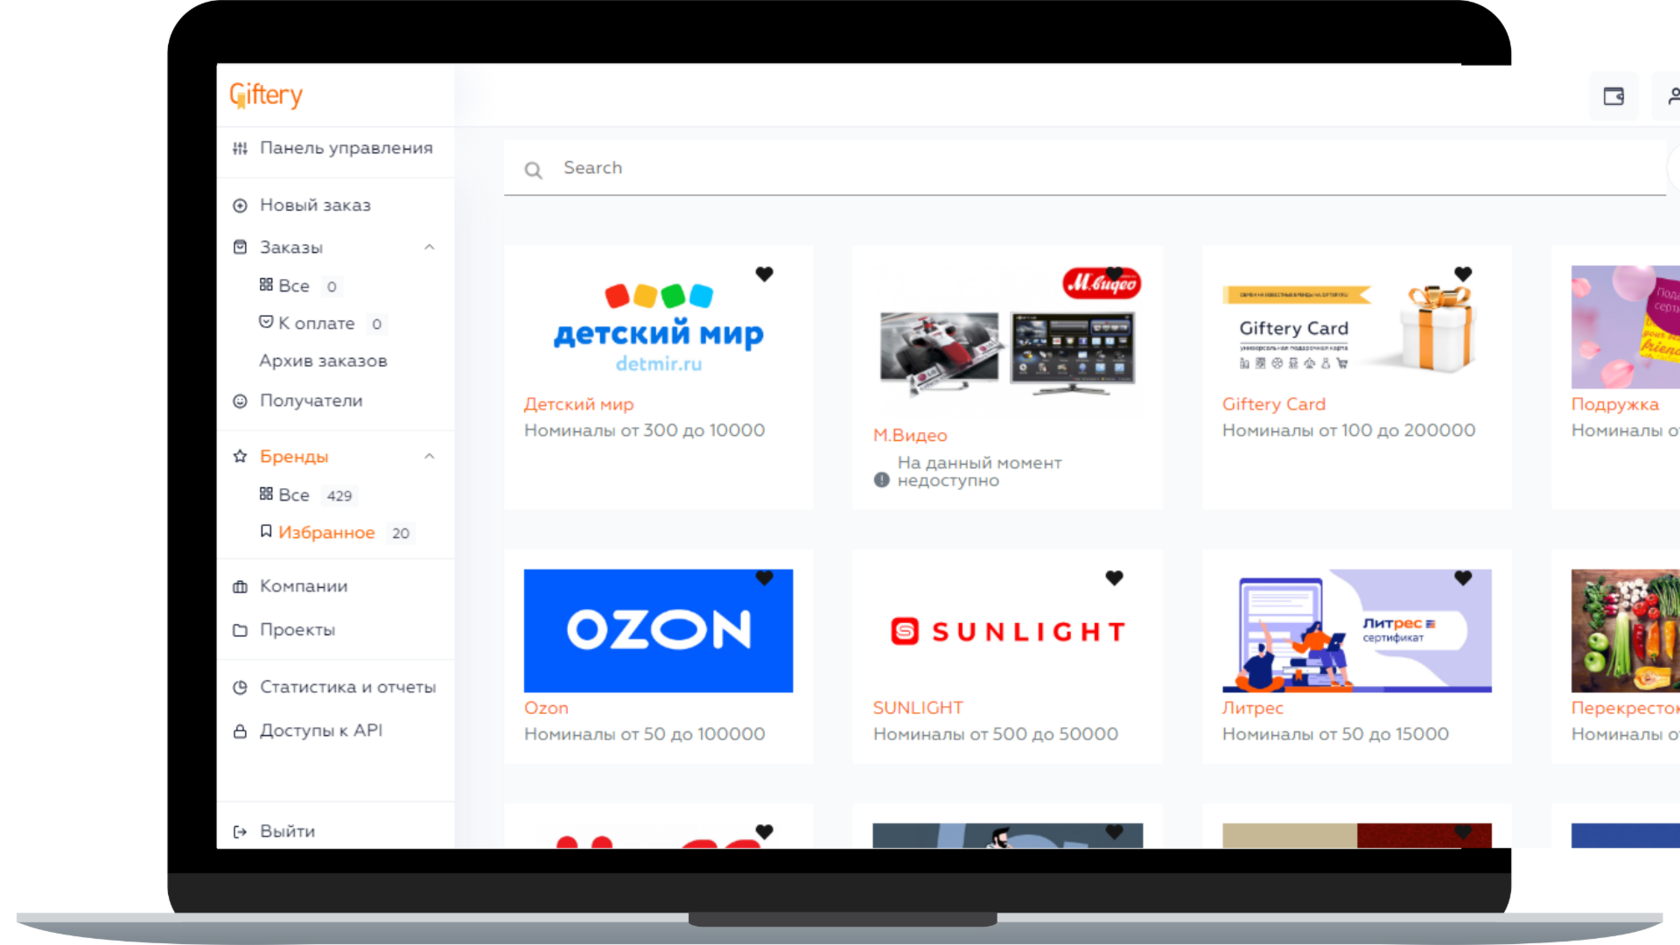
Task: Click Выйти to log out
Action: 287,831
